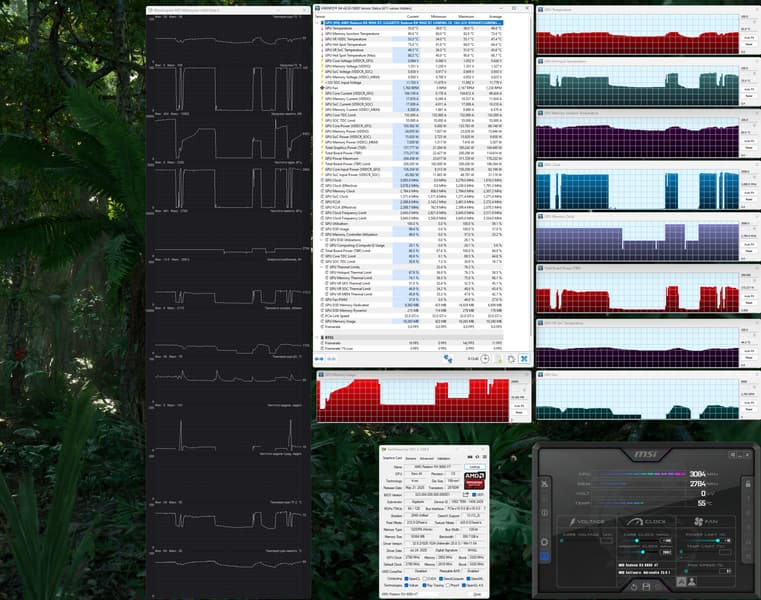
Task: Collapse GPU D3D Utilizations group in HWiNFO
Action: point(322,240)
